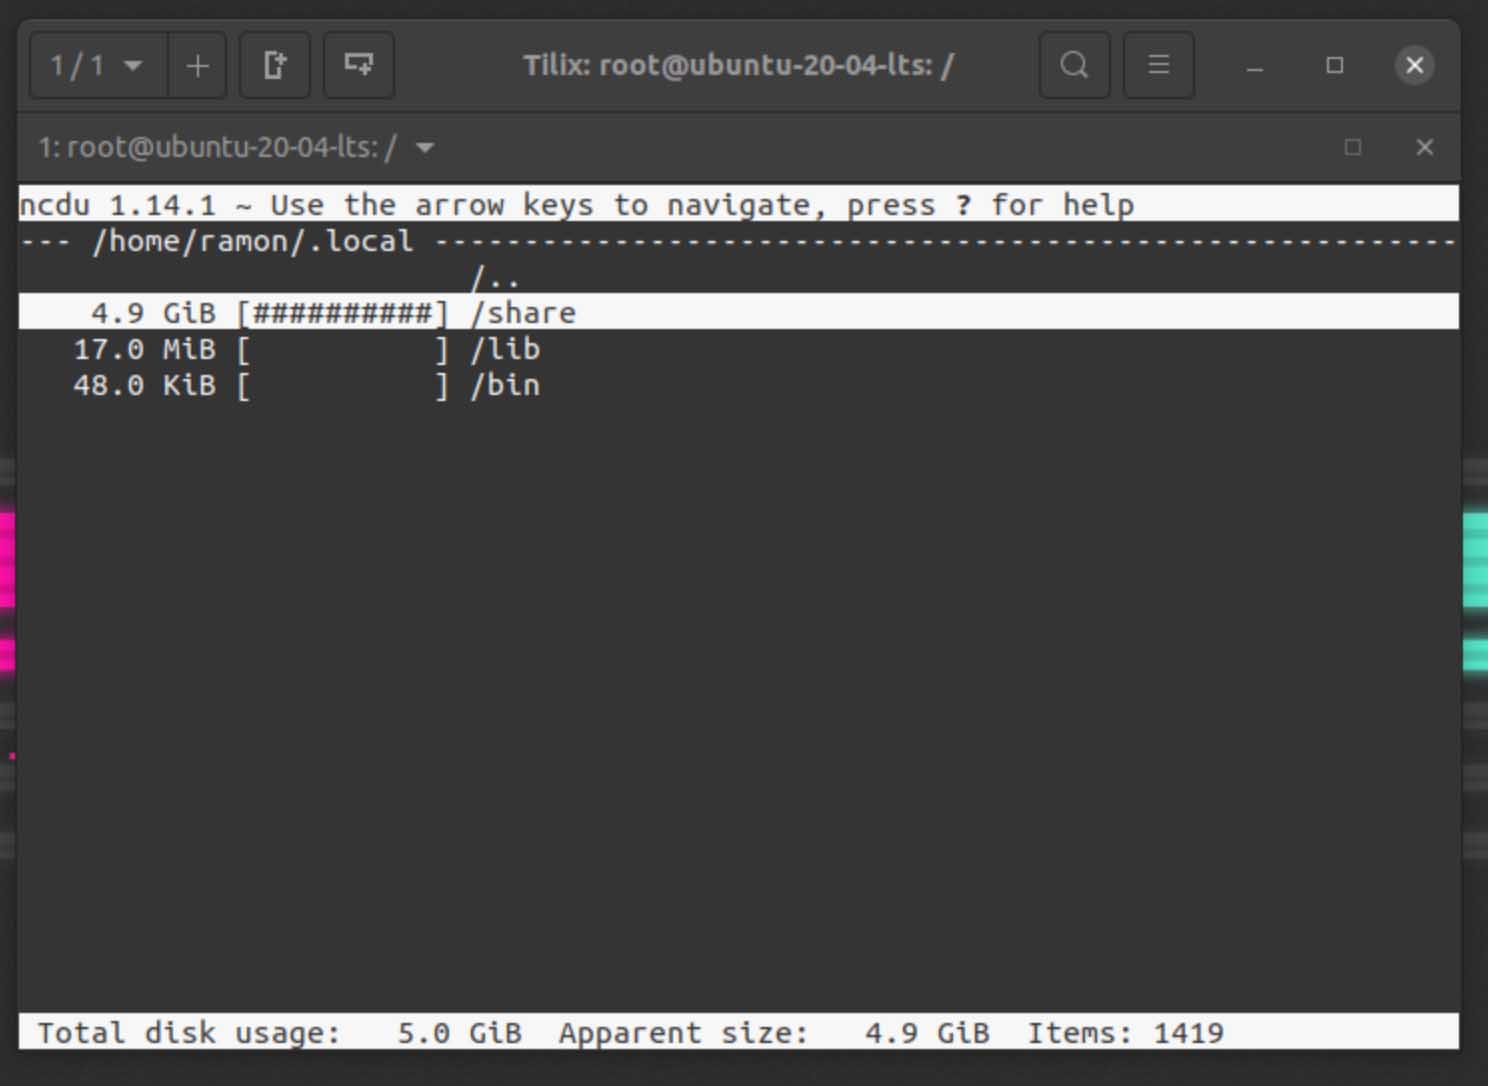
Task: Open the Tilix hamburger menu
Action: [1159, 66]
